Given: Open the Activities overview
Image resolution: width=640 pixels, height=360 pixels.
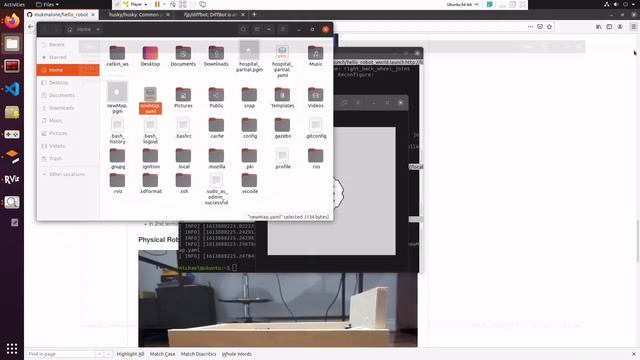Looking at the screenshot, I should coord(14,4).
